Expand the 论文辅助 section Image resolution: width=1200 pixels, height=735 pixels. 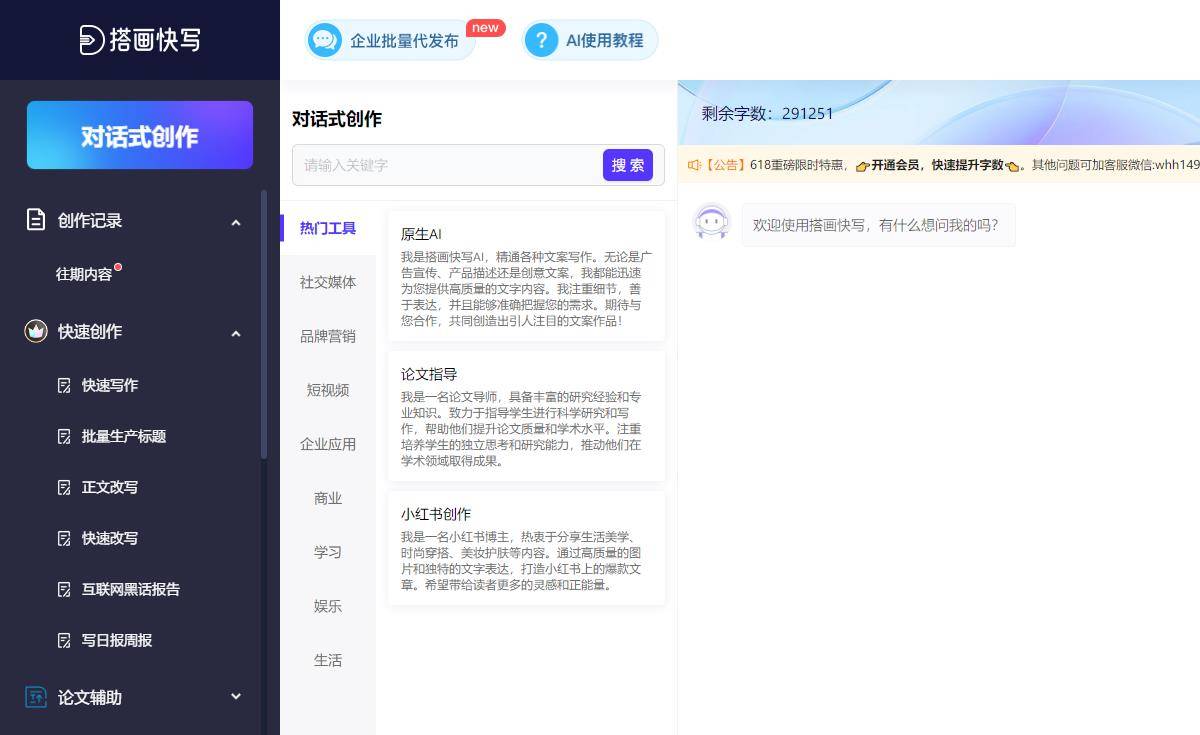tap(236, 697)
